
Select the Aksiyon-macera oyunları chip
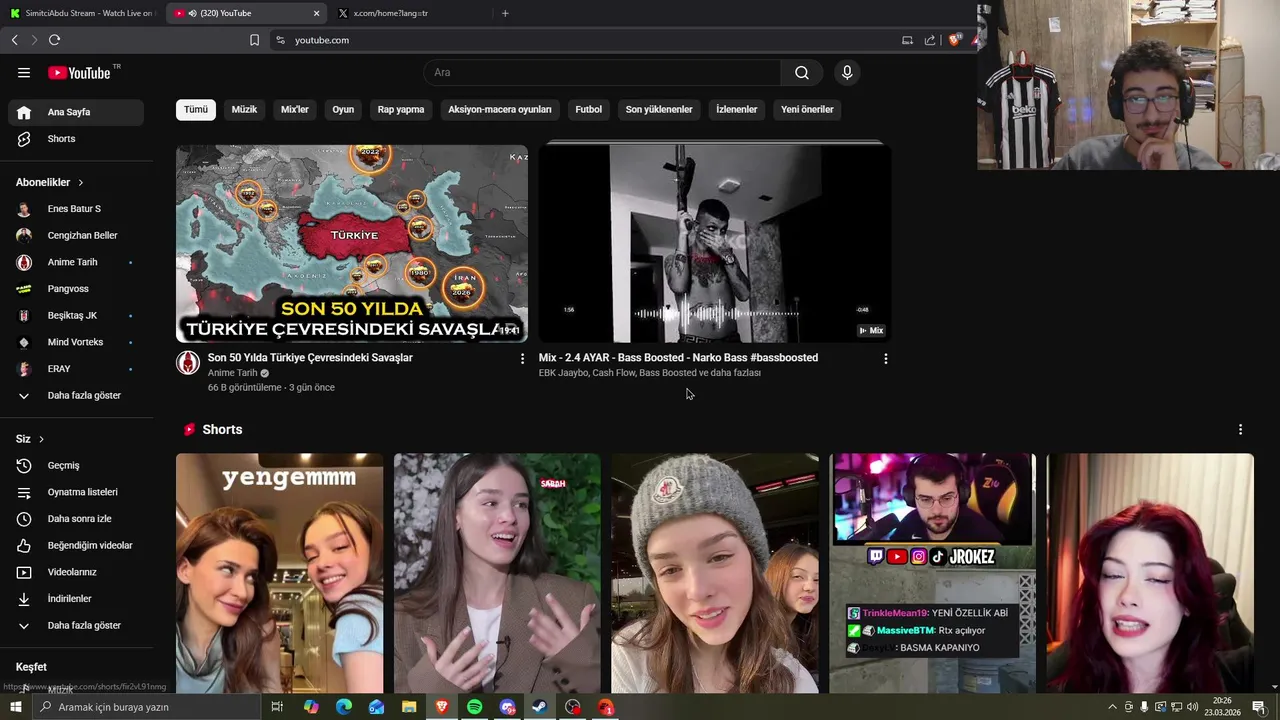coord(500,109)
